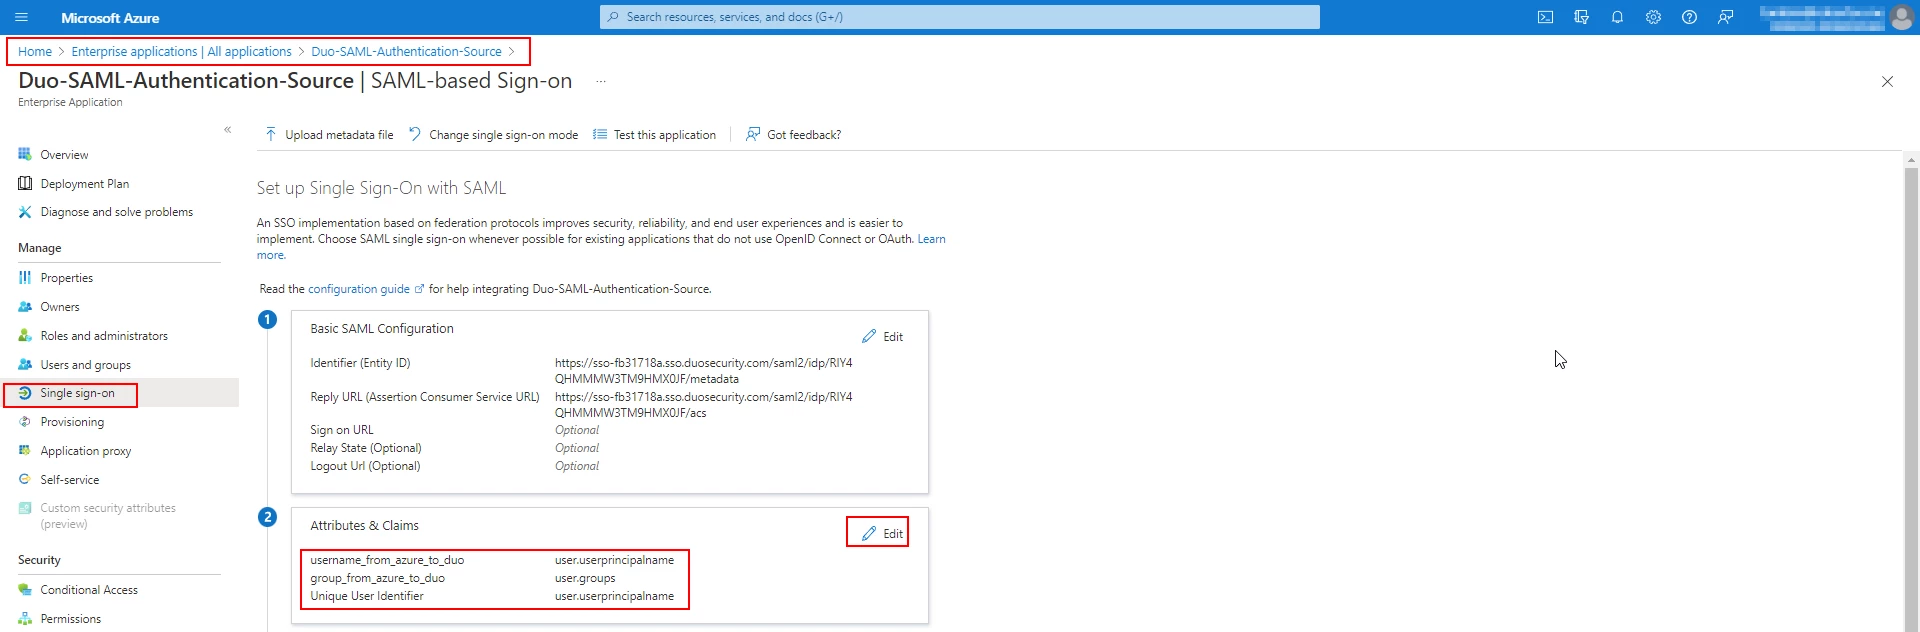Edit Attributes & Claims
Viewport: 1920px width, 632px height.
(883, 534)
